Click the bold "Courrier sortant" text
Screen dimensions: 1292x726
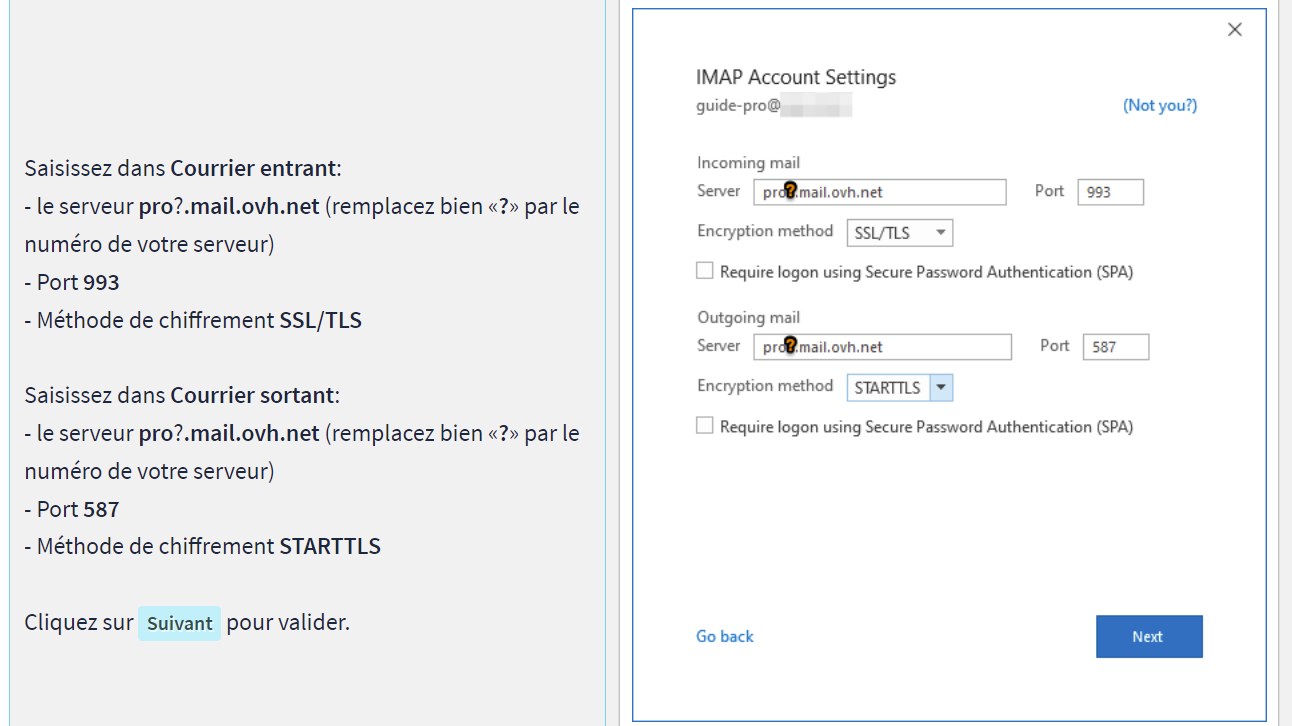(x=252, y=395)
